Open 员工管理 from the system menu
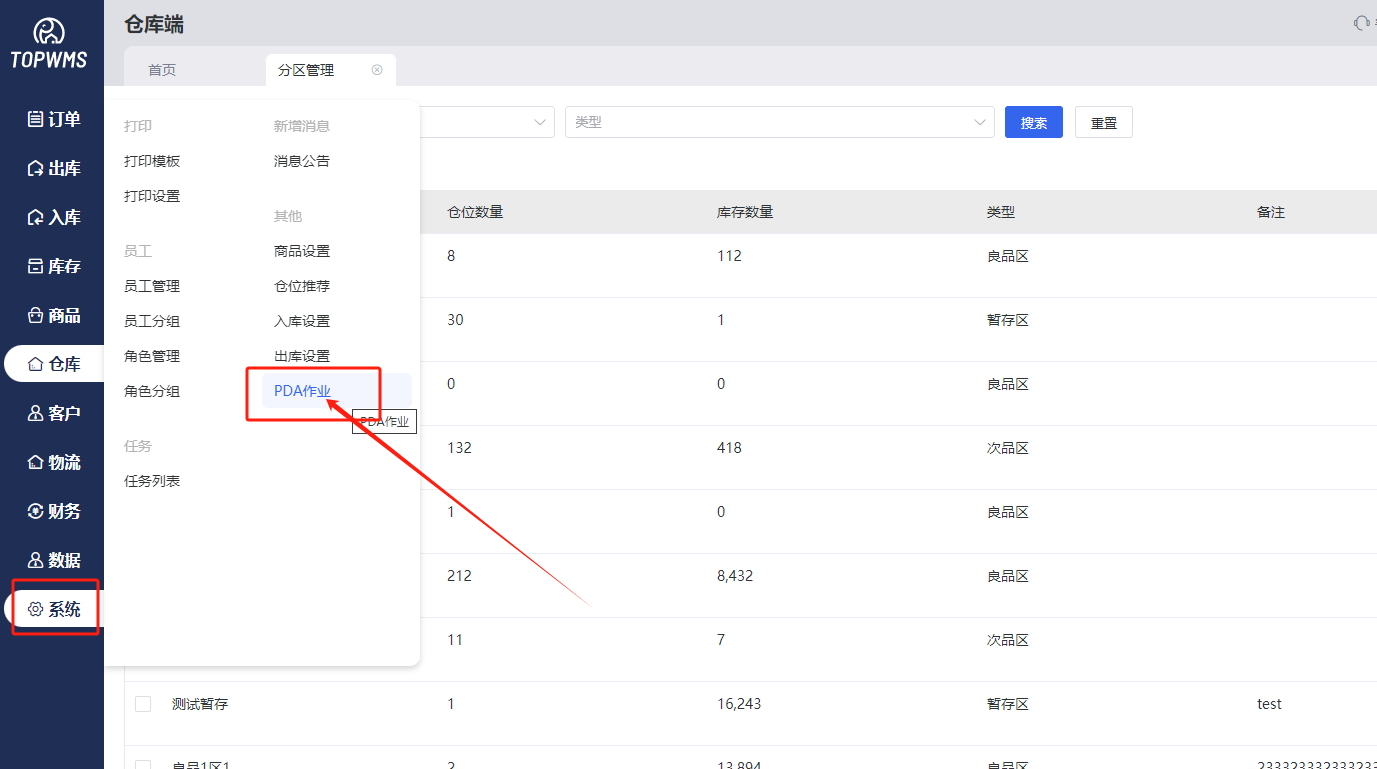This screenshot has height=769, width=1377. (x=152, y=286)
